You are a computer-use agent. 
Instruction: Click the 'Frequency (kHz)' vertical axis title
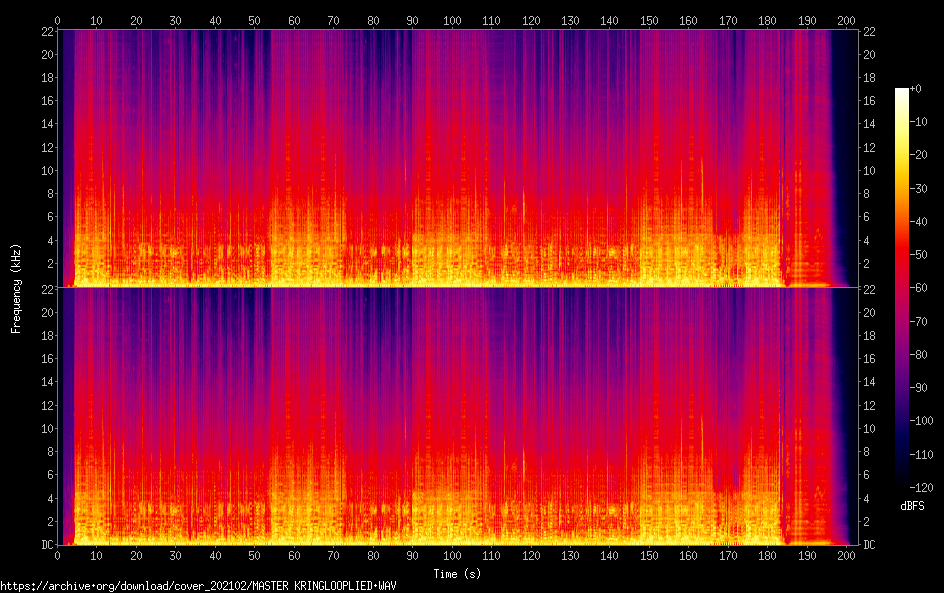(x=16, y=289)
